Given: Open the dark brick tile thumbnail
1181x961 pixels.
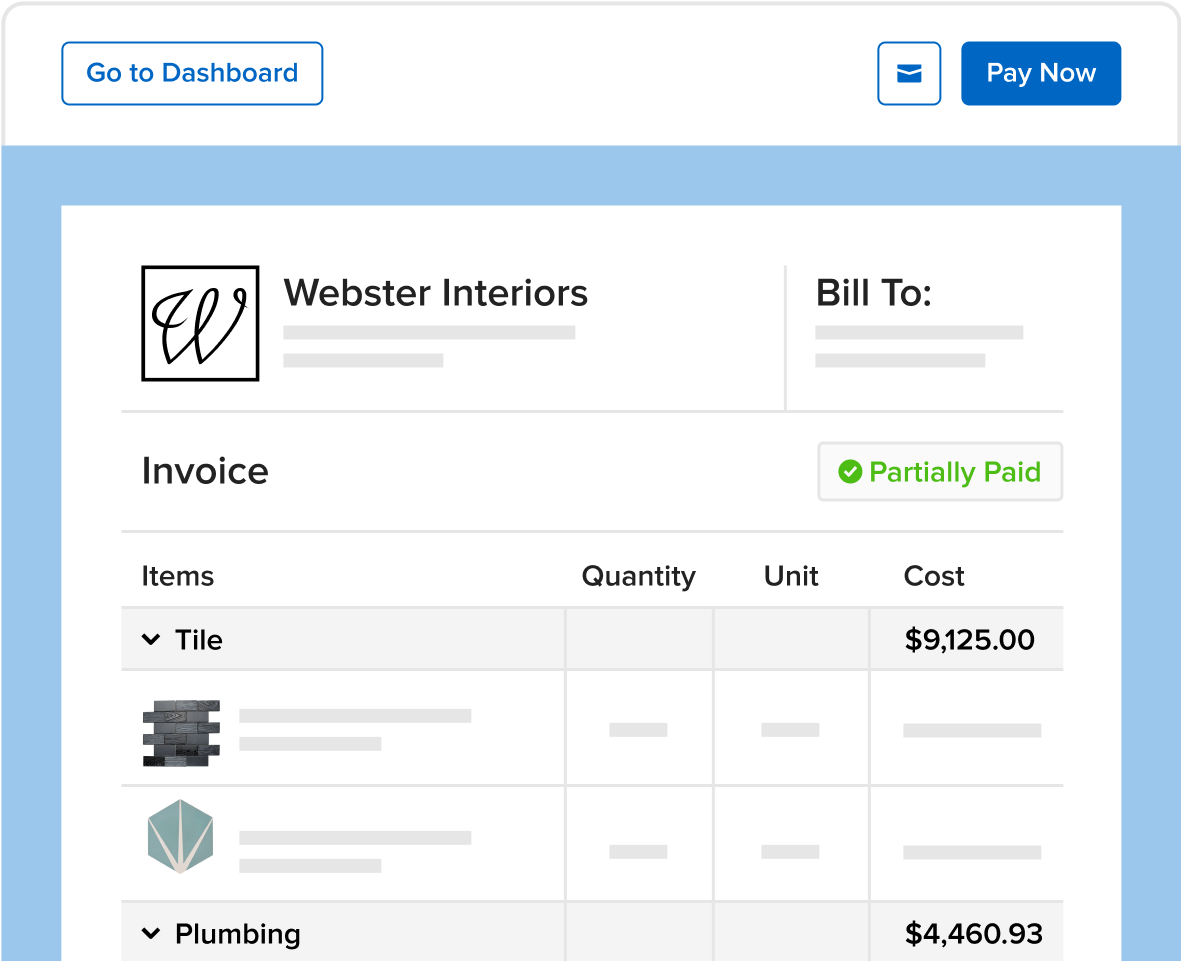Looking at the screenshot, I should 182,733.
